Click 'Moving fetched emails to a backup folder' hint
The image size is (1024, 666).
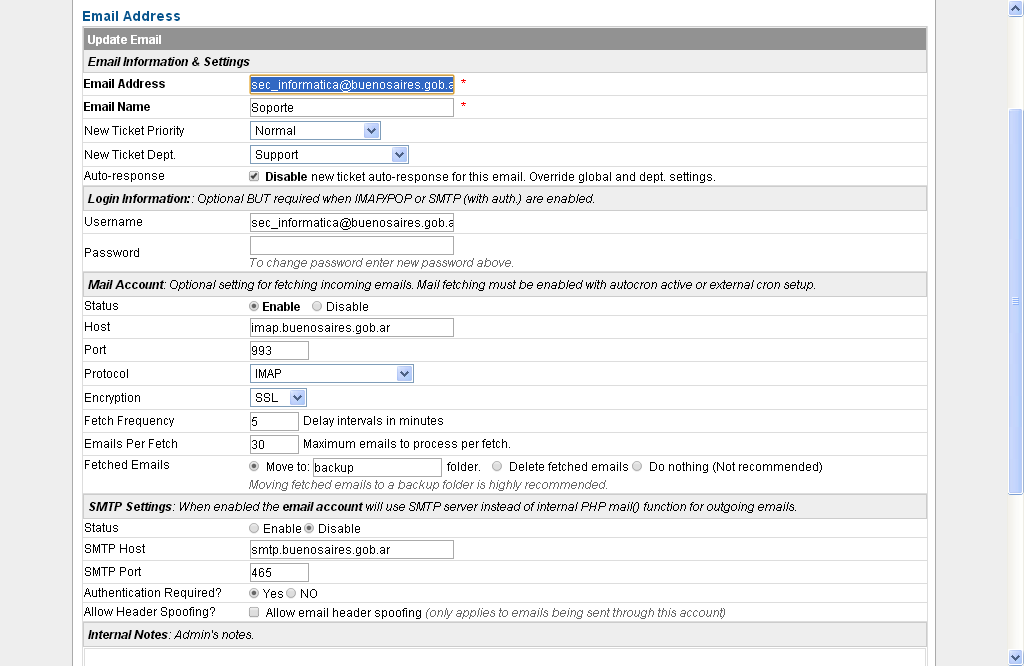tap(428, 484)
